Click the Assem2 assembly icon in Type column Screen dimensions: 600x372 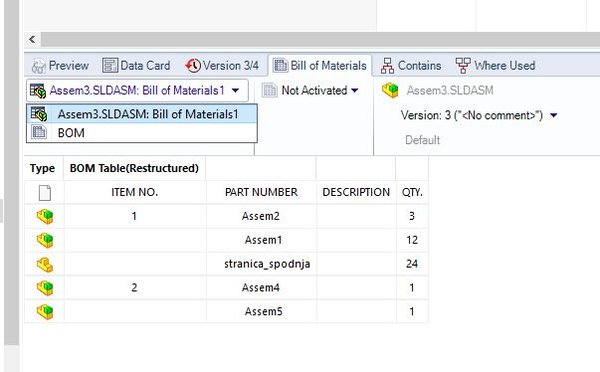(45, 216)
